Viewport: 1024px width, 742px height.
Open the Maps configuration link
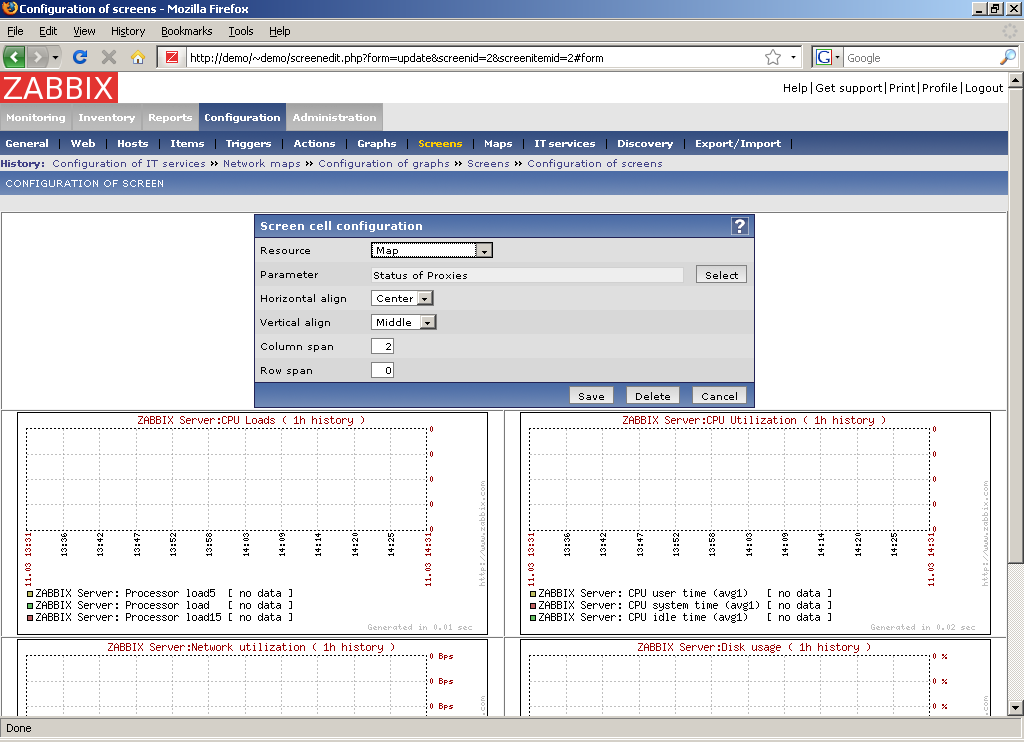point(498,144)
